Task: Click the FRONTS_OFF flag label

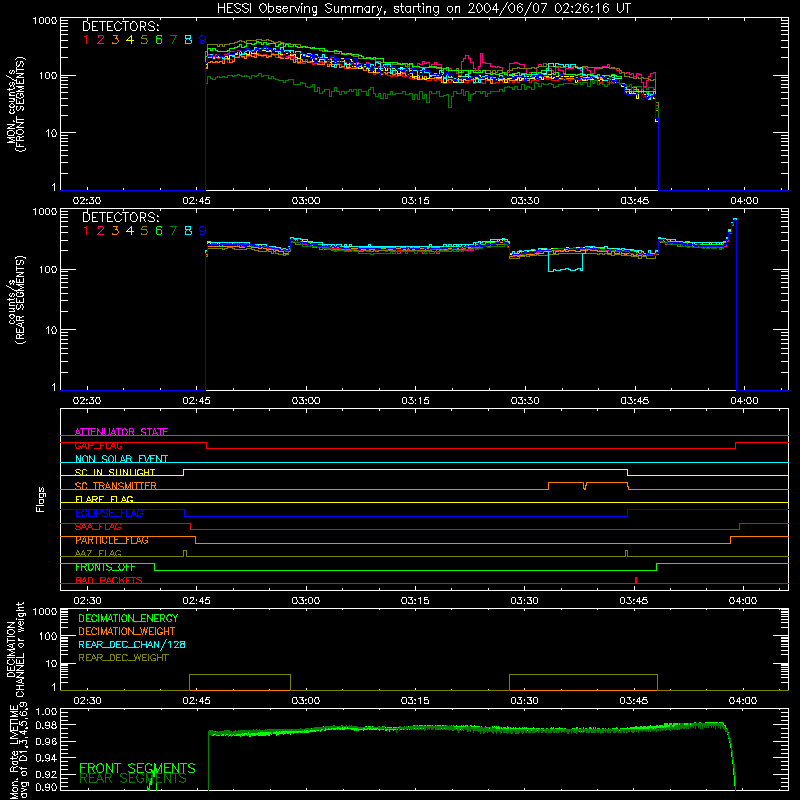Action: pos(105,567)
